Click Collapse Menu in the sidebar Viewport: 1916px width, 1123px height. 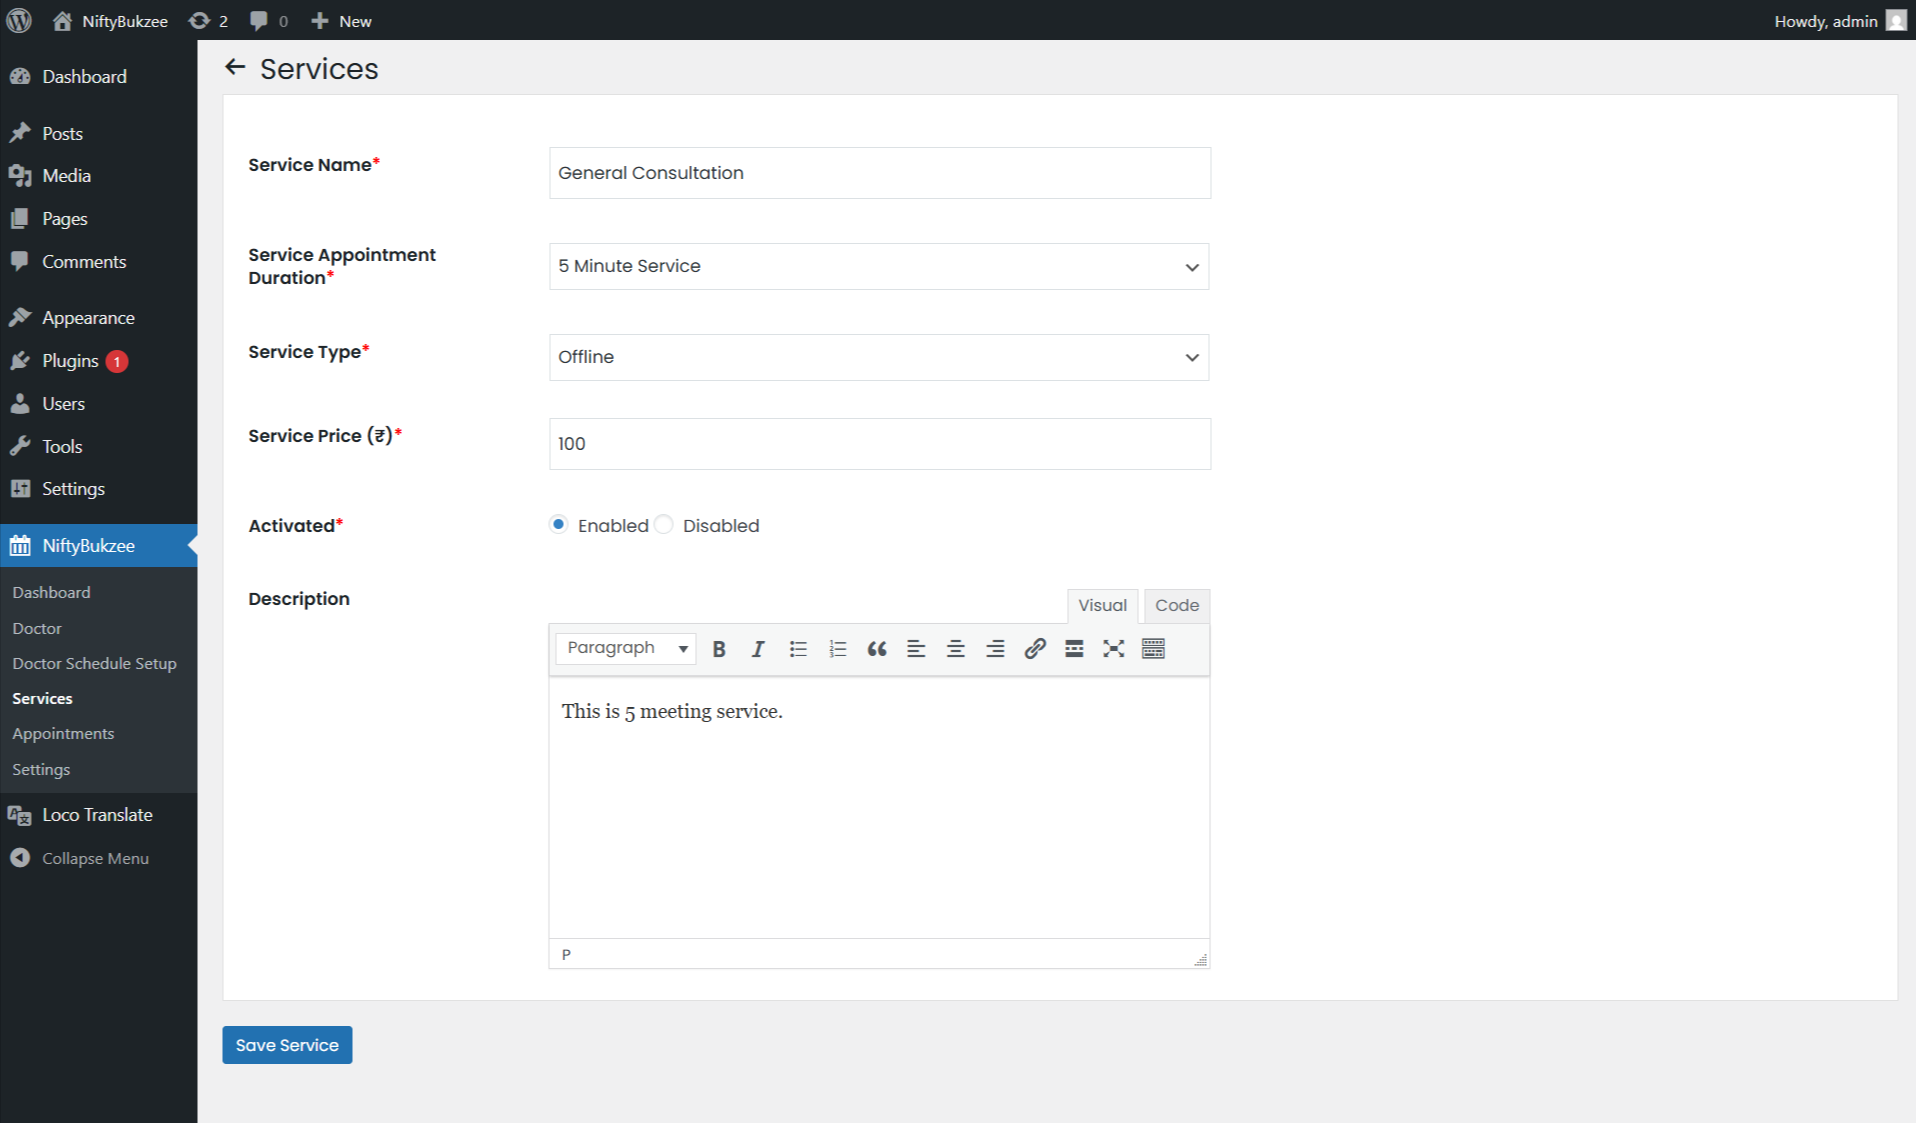[x=95, y=858]
